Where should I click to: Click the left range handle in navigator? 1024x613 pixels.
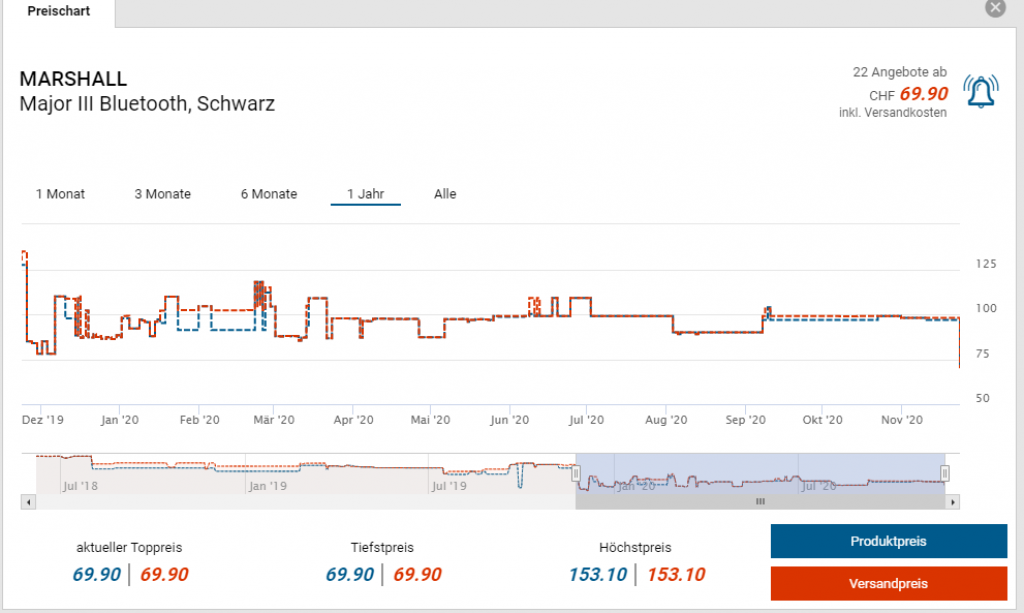point(576,473)
